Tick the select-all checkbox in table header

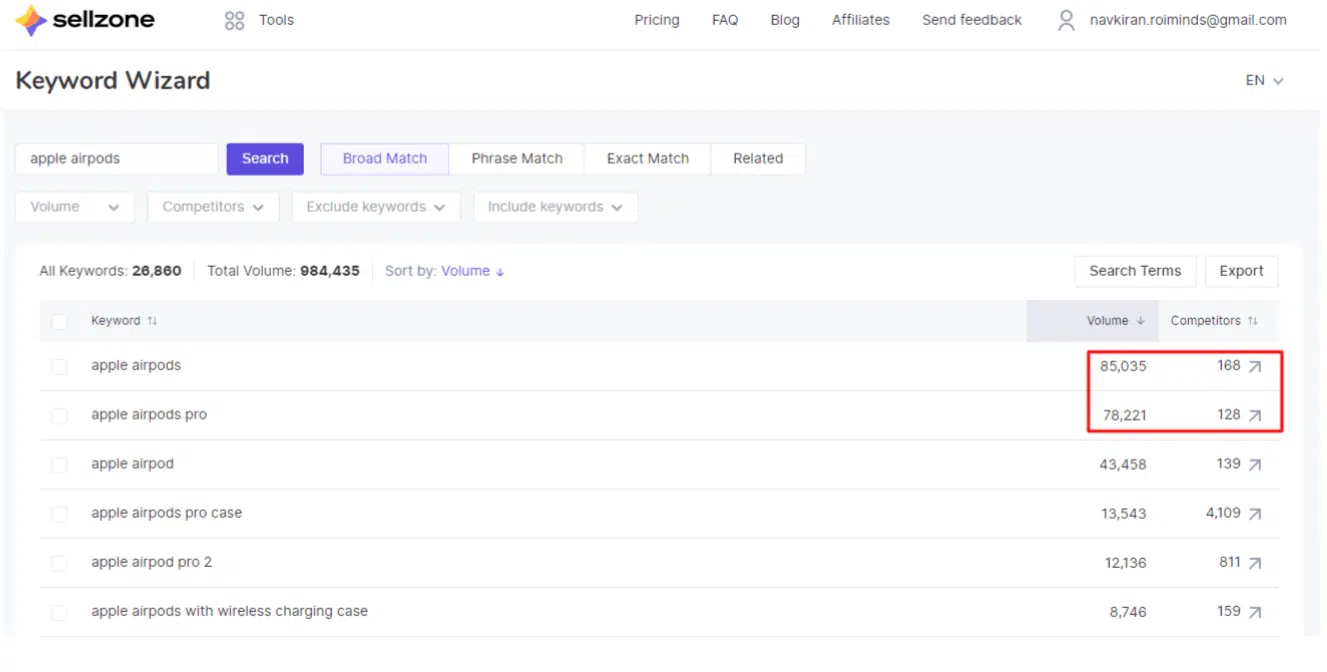click(59, 321)
